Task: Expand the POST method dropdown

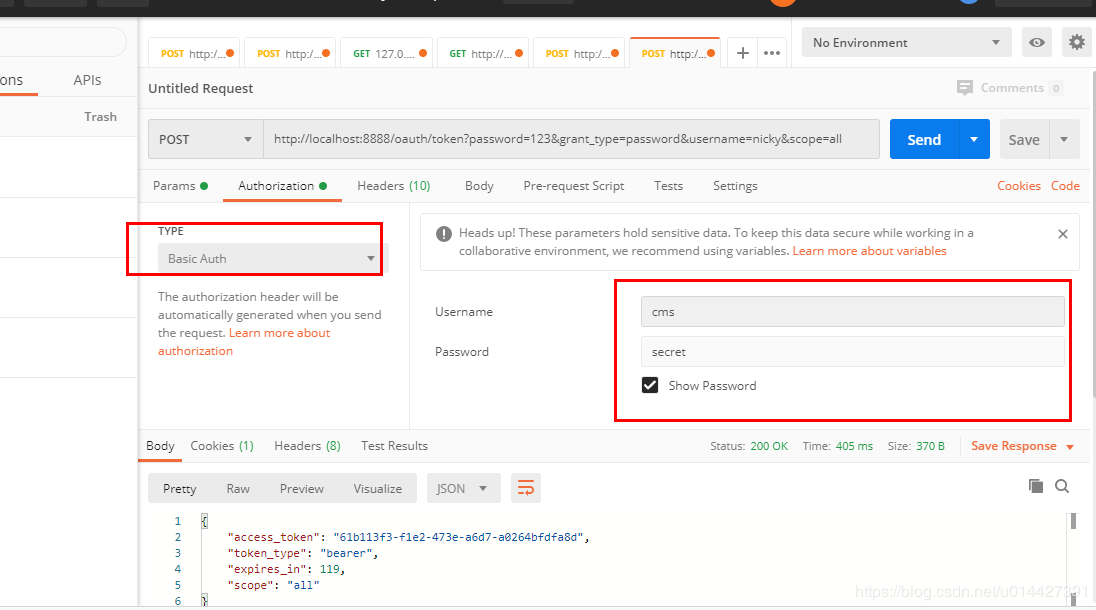Action: click(x=206, y=139)
